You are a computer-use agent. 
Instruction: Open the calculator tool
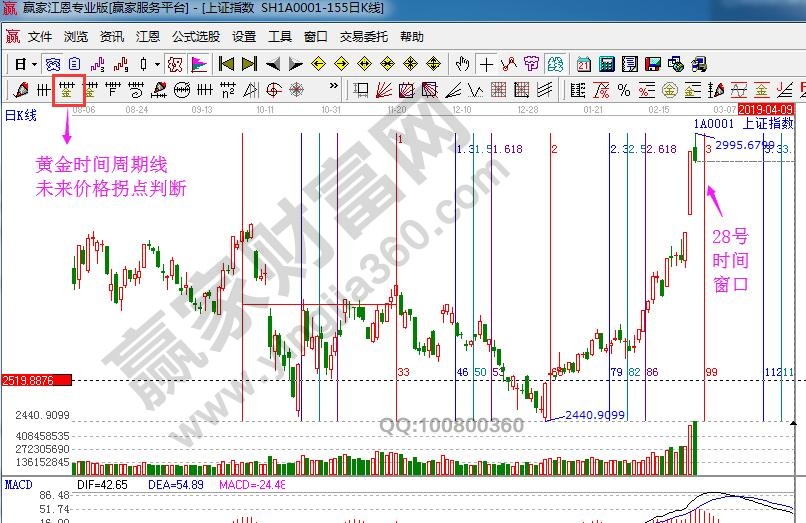pos(606,64)
